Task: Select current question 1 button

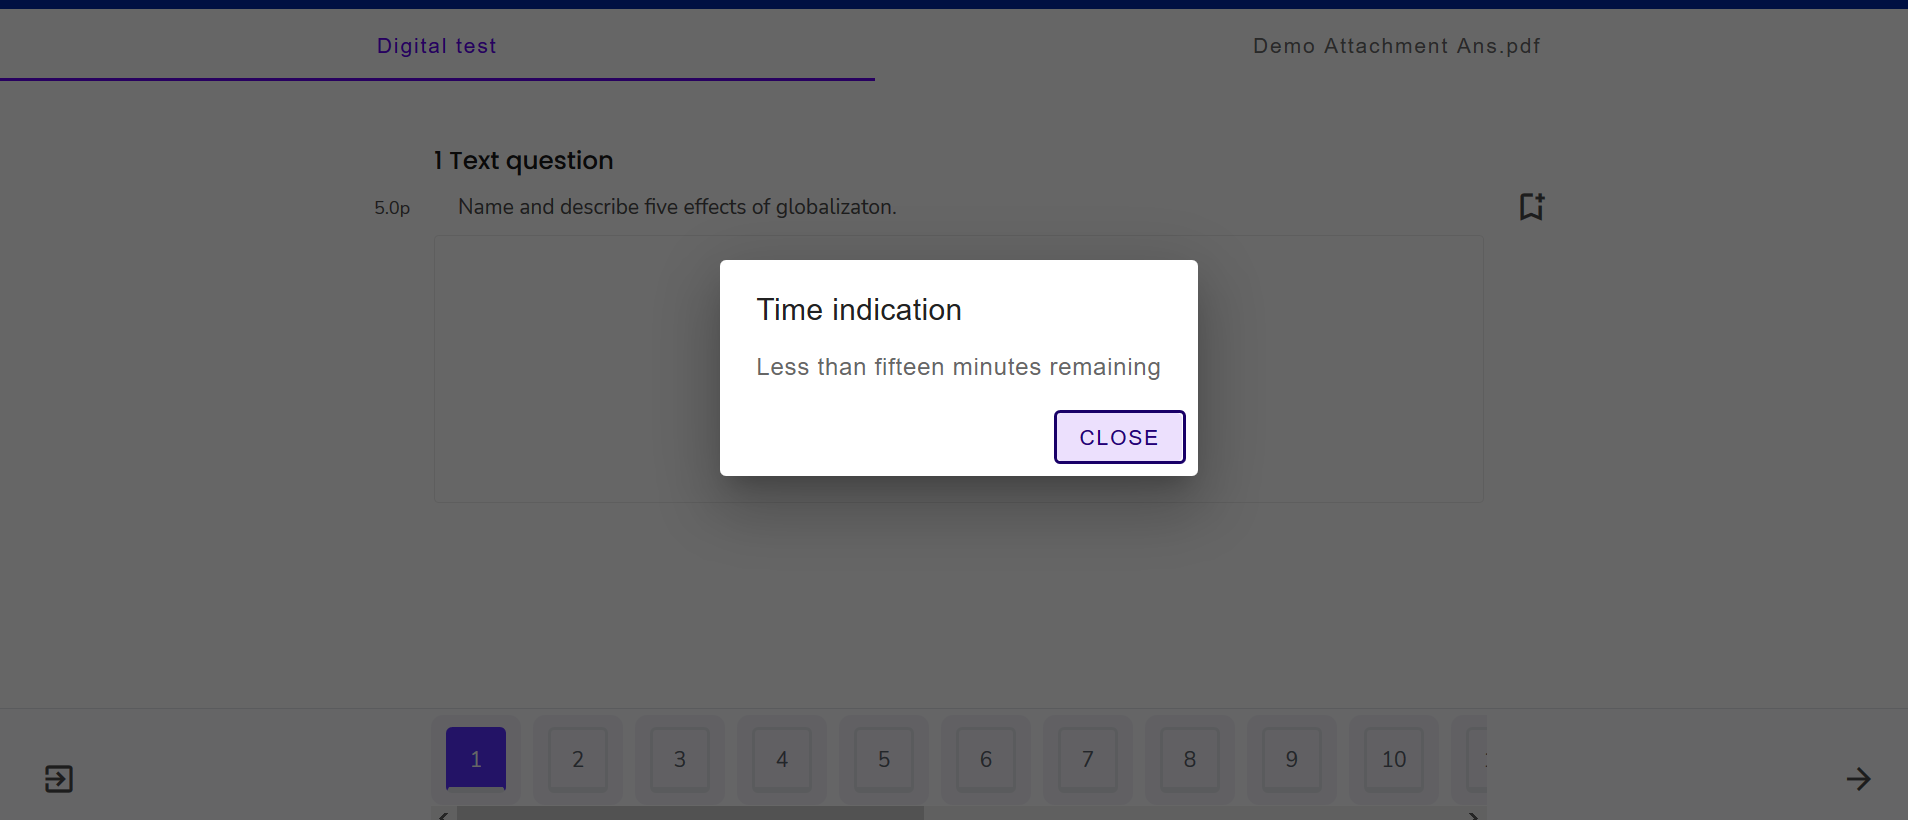Action: 476,759
